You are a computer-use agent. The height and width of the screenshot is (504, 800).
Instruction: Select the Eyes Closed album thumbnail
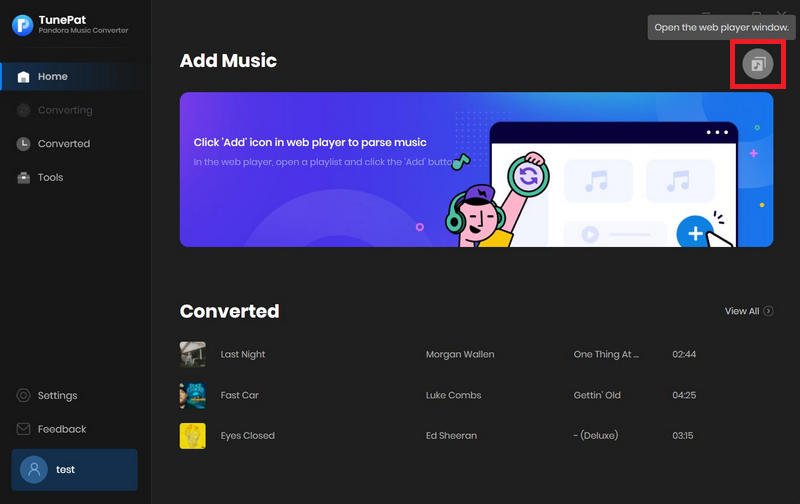[x=192, y=436]
